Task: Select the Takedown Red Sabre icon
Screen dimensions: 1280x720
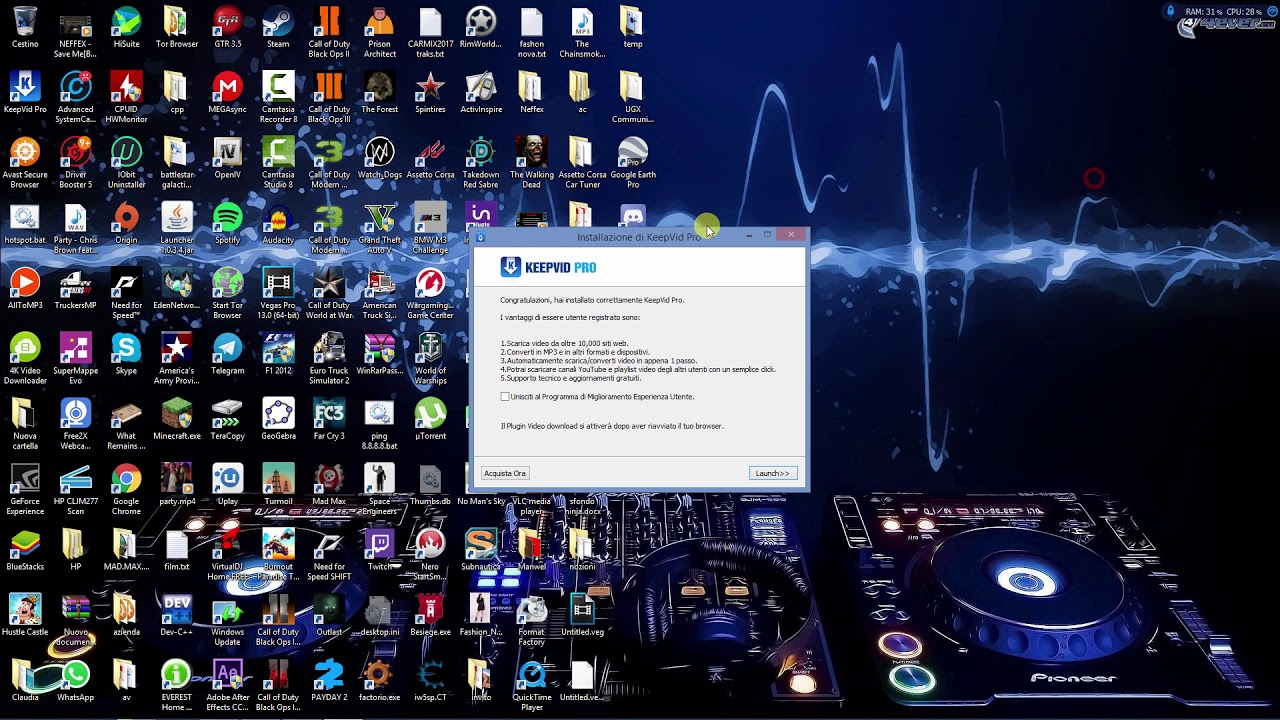Action: (x=481, y=153)
